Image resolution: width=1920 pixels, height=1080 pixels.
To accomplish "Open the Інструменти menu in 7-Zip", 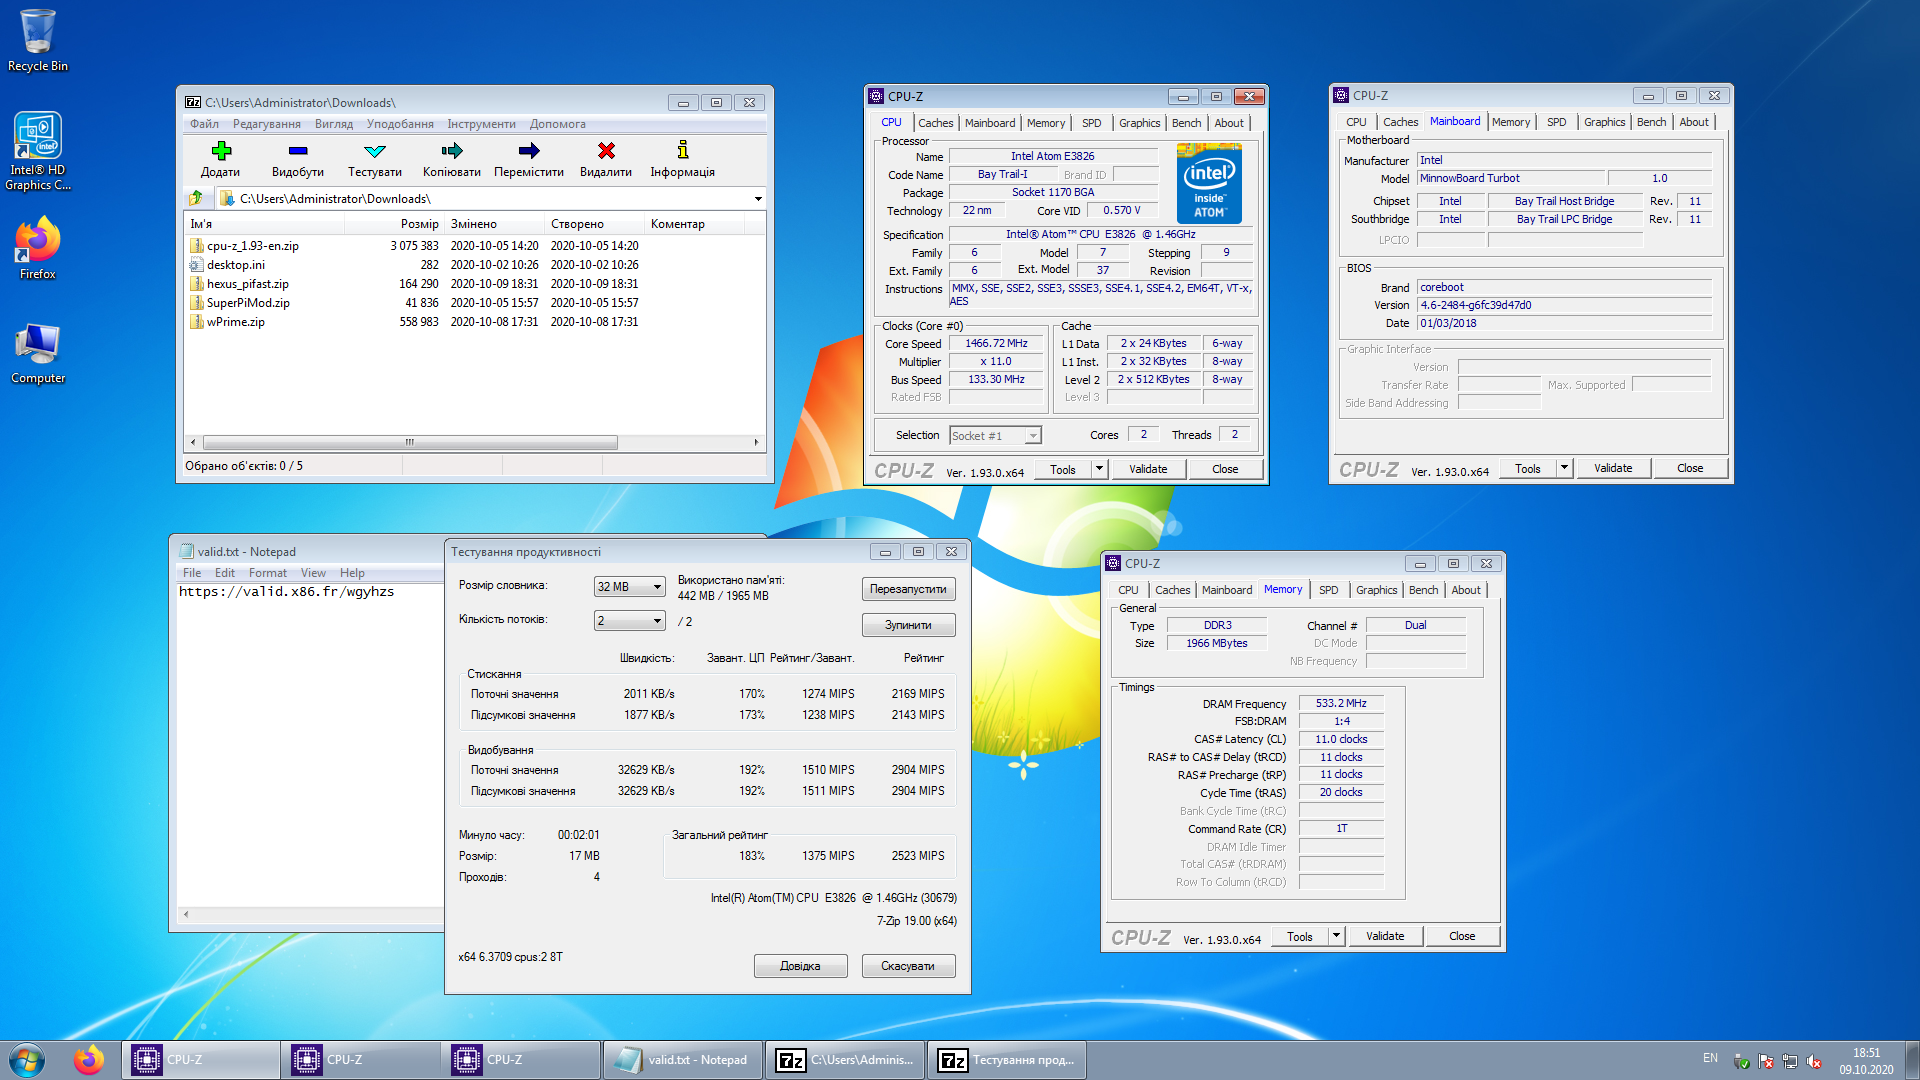I will coord(482,124).
